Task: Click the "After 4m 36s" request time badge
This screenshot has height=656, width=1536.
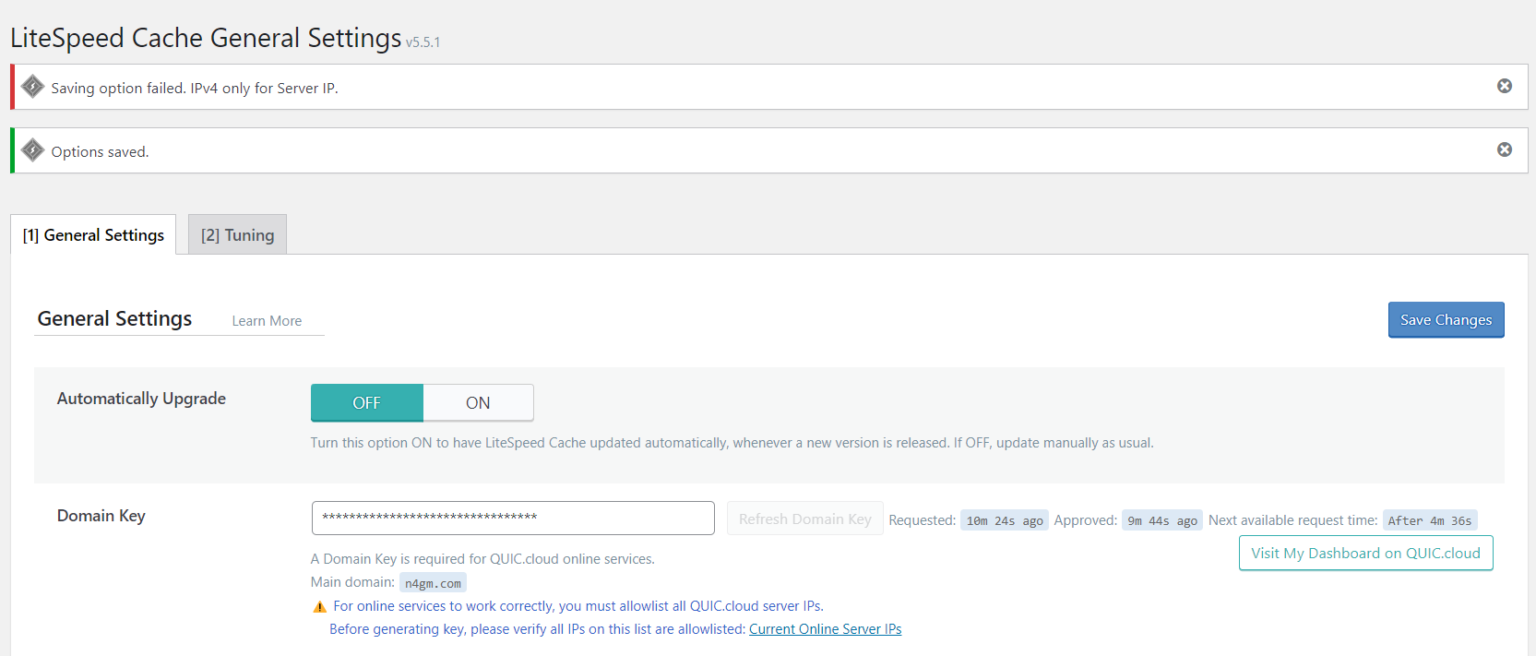Action: click(1432, 519)
